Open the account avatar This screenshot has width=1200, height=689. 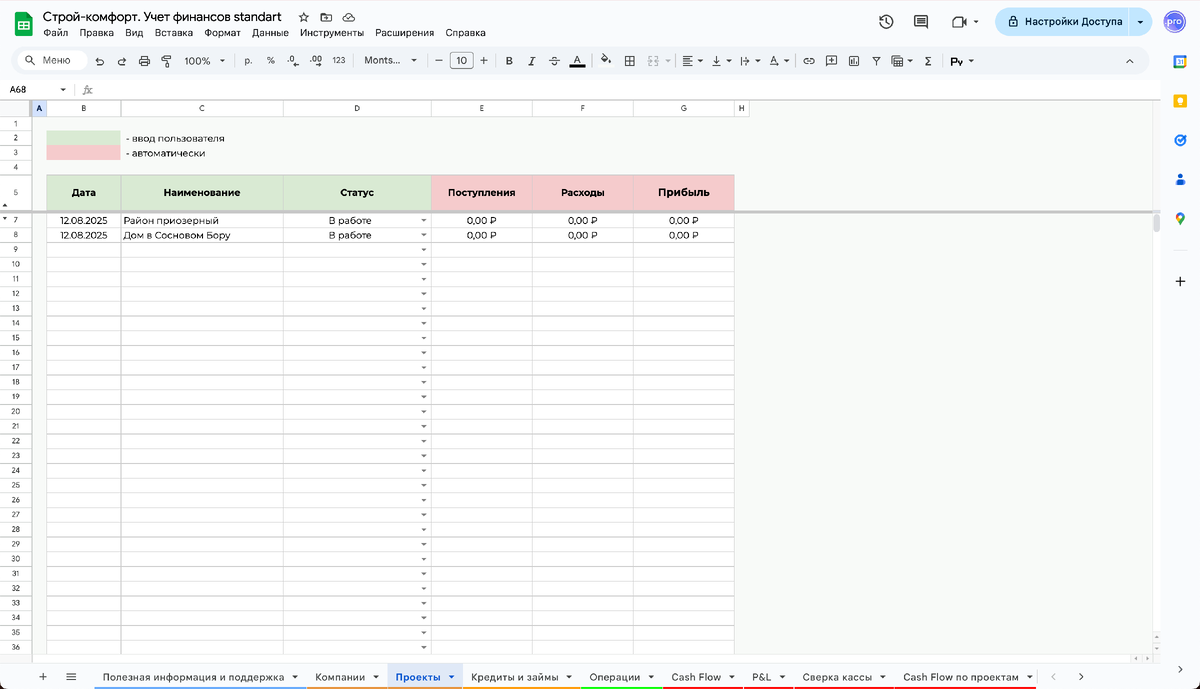(1174, 22)
